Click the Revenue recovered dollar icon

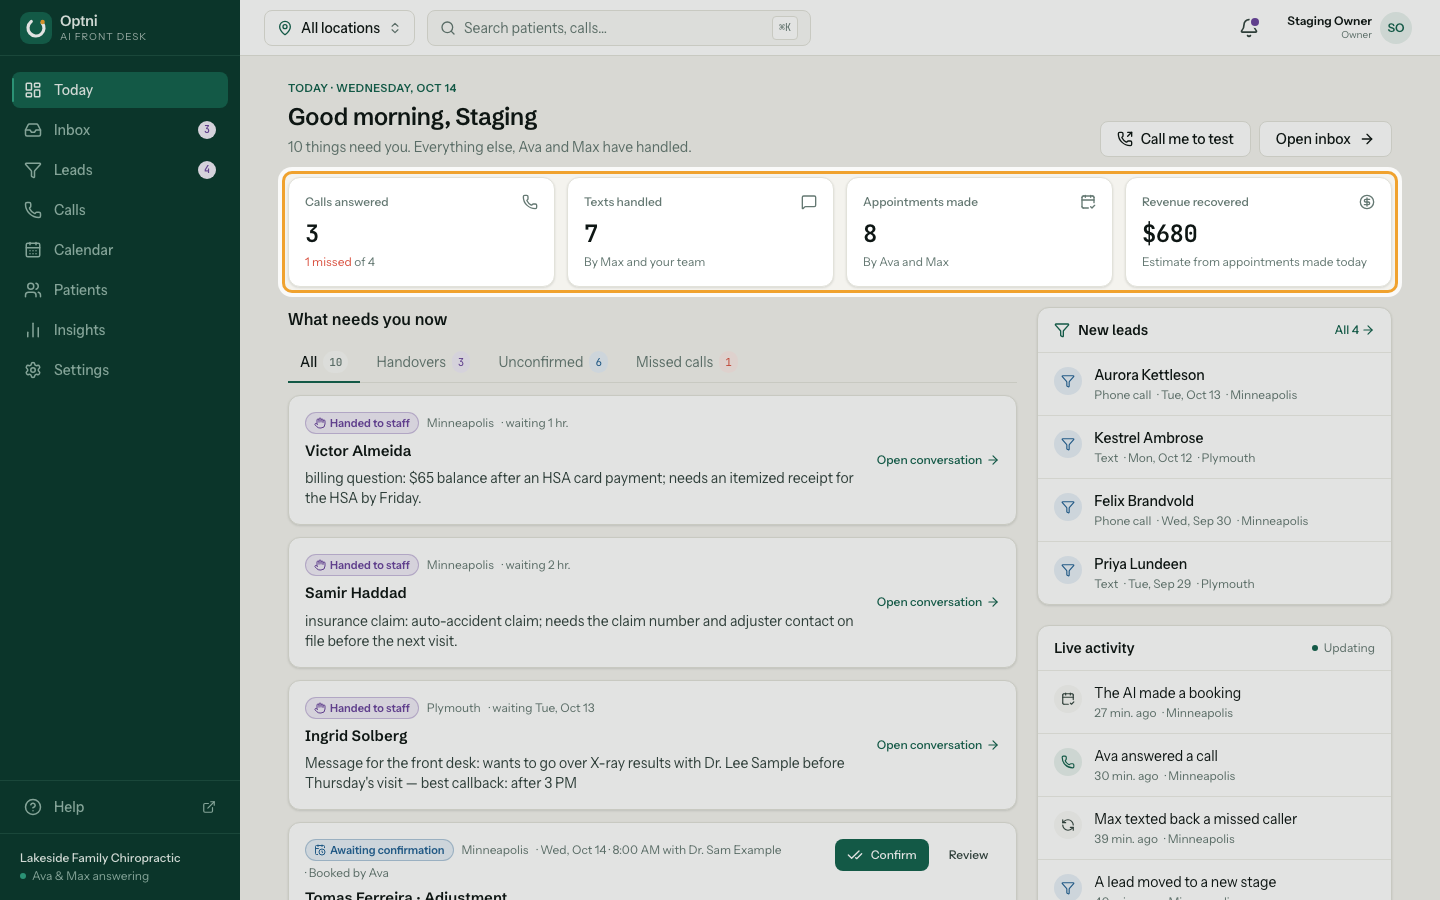point(1367,202)
